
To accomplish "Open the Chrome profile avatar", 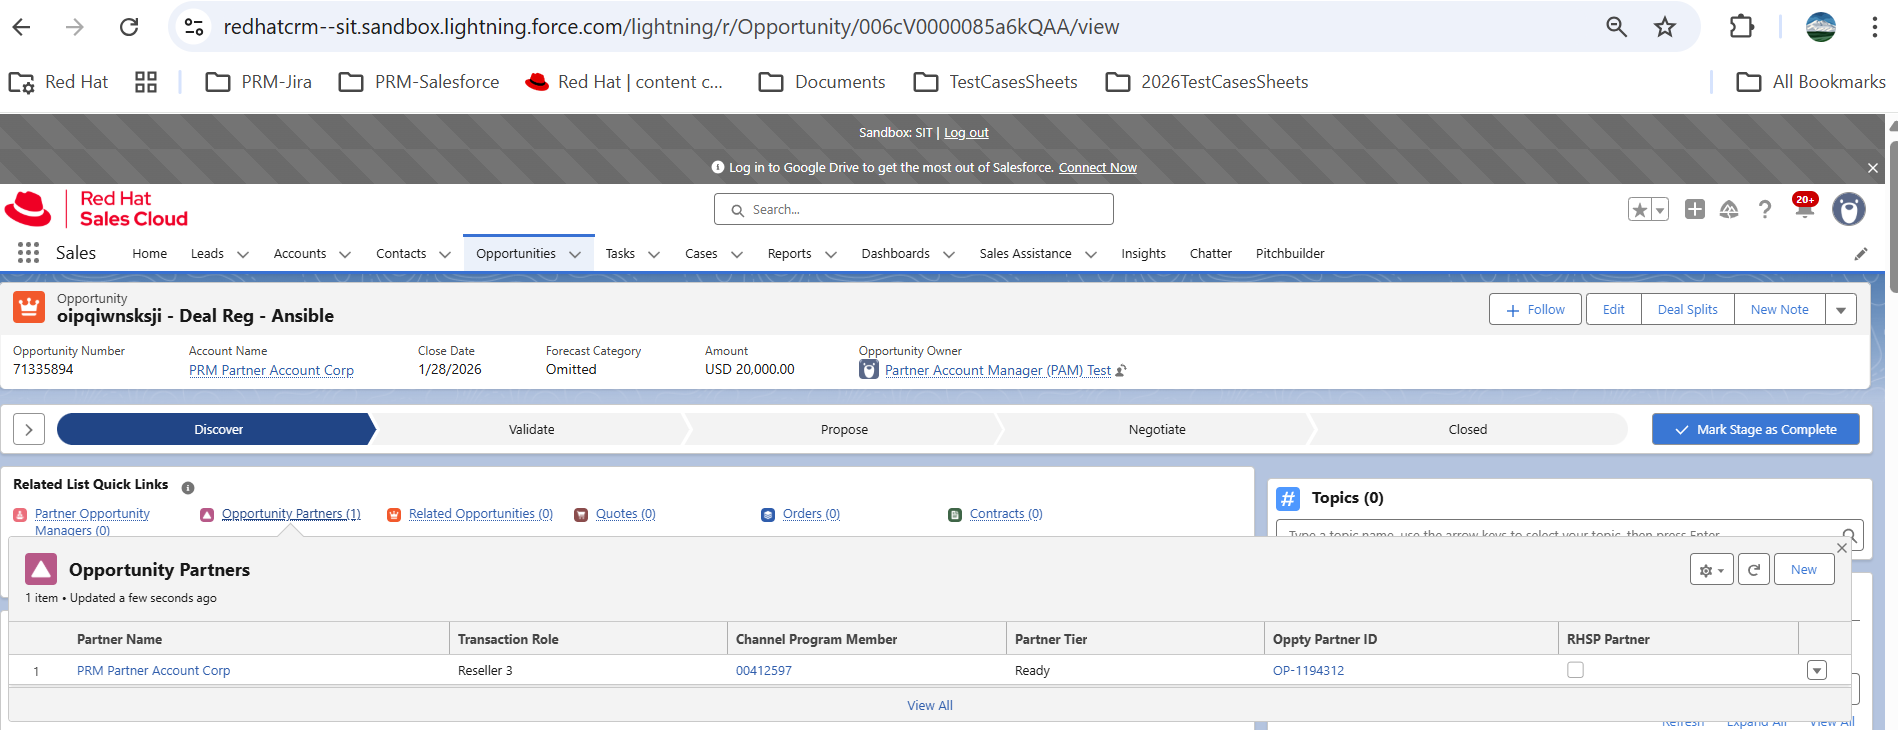I will (1821, 27).
